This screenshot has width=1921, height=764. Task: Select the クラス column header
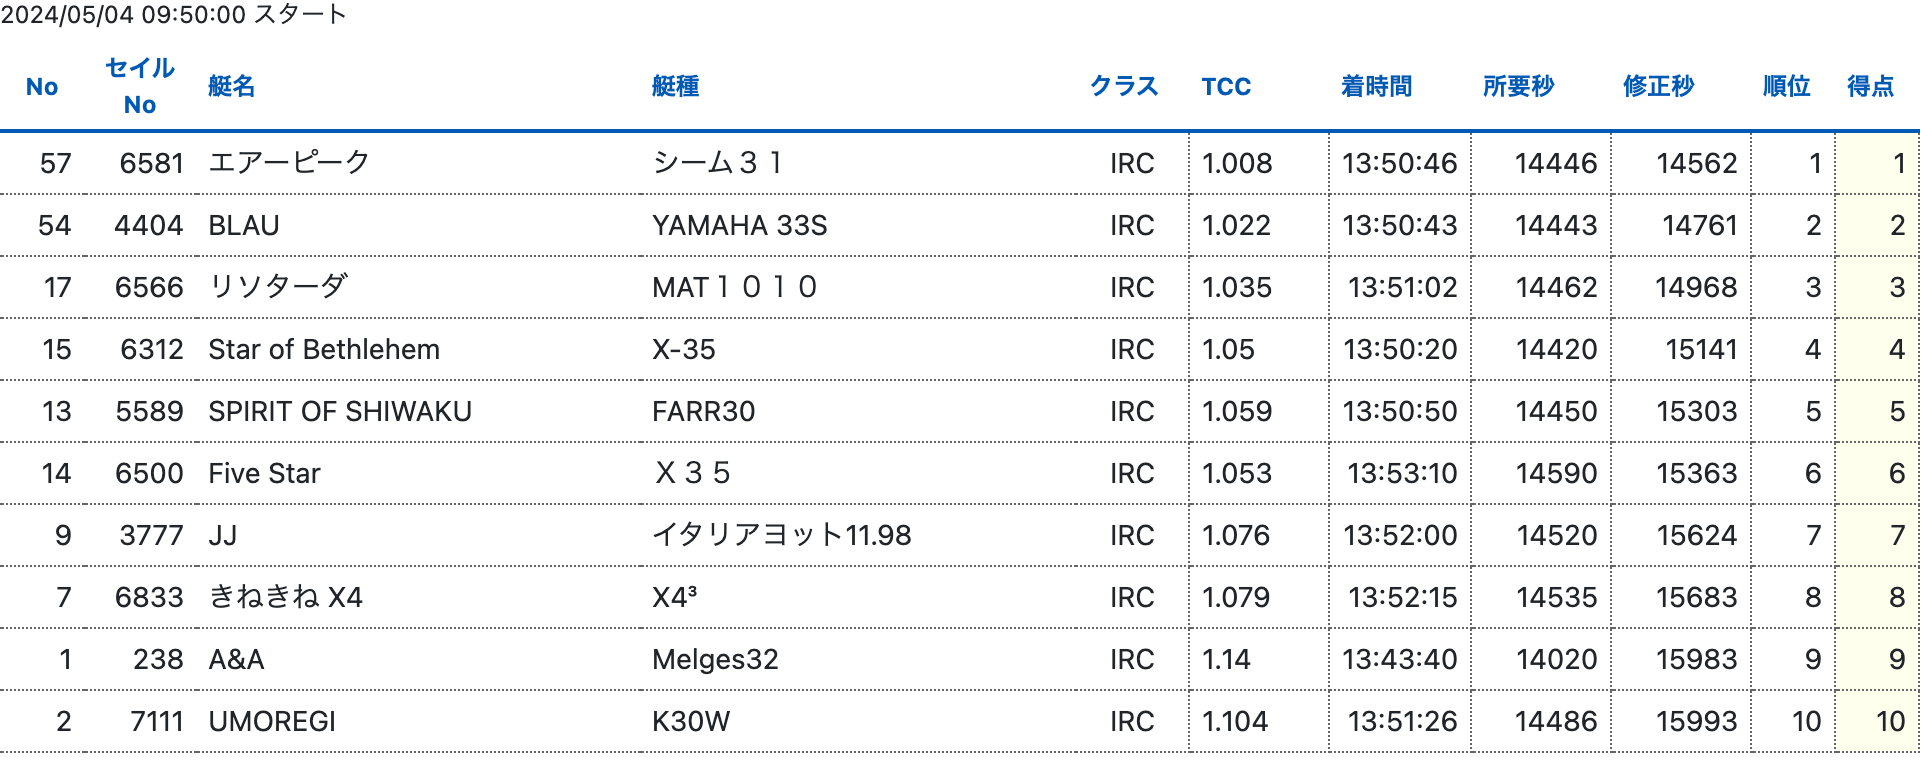(x=1123, y=87)
